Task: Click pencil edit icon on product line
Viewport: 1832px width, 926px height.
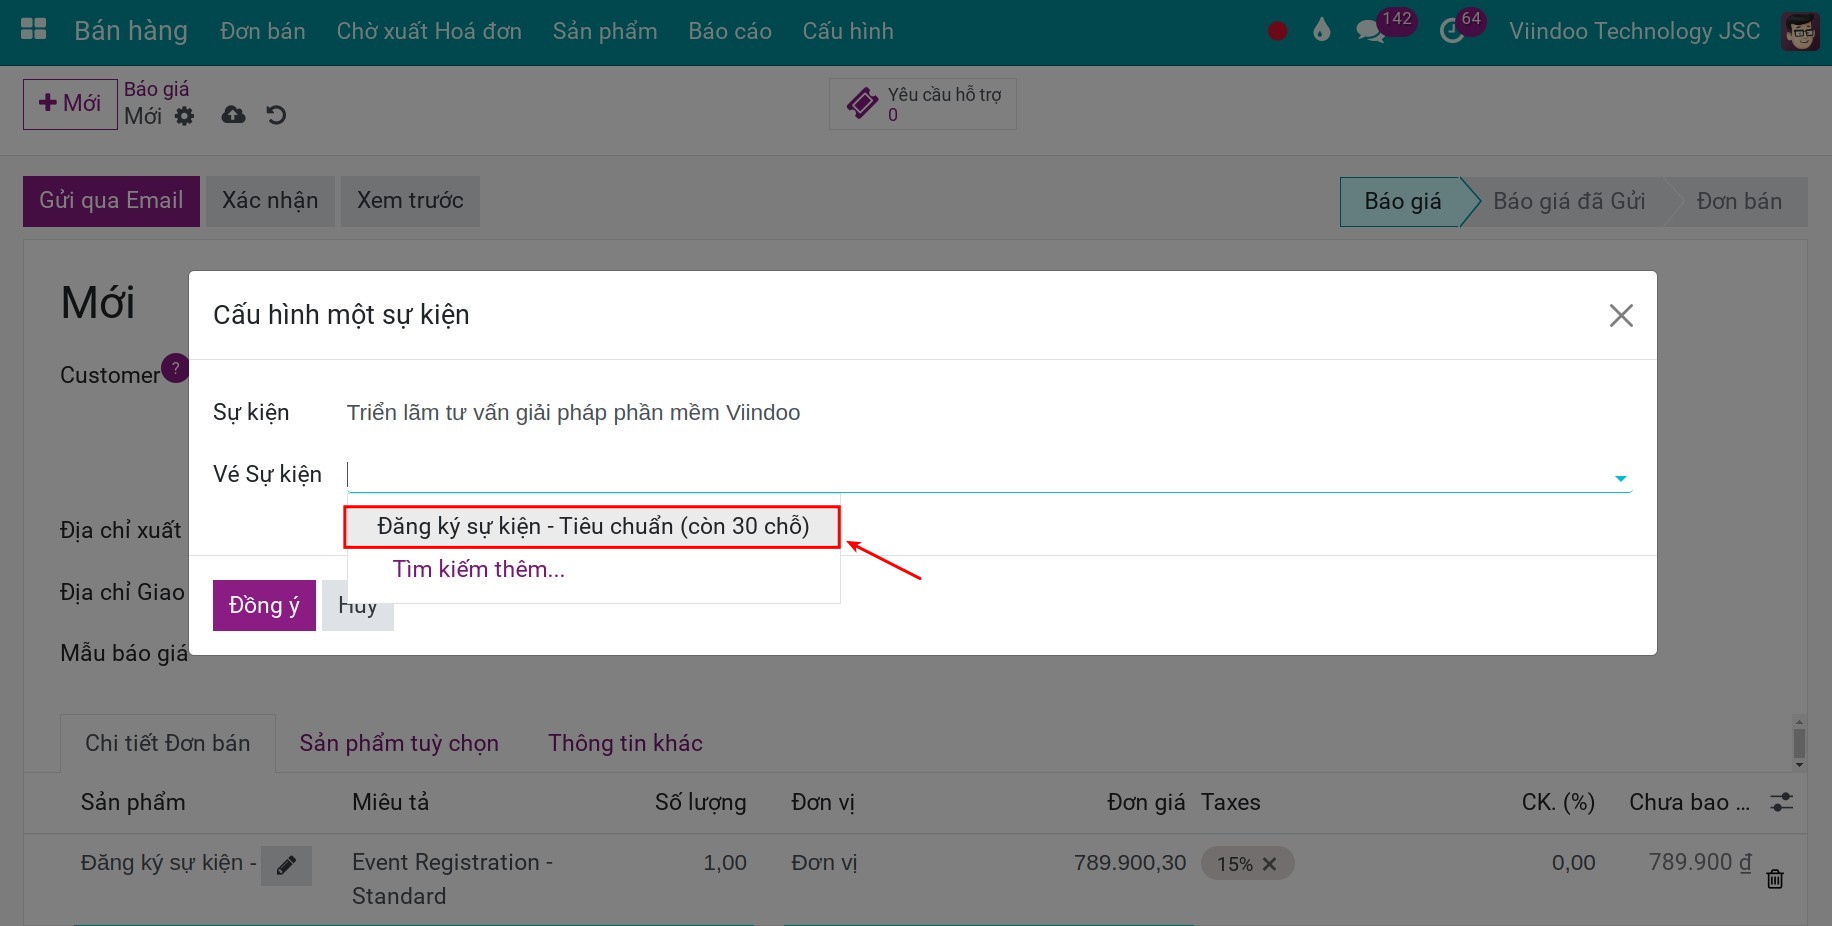Action: pyautogui.click(x=286, y=865)
